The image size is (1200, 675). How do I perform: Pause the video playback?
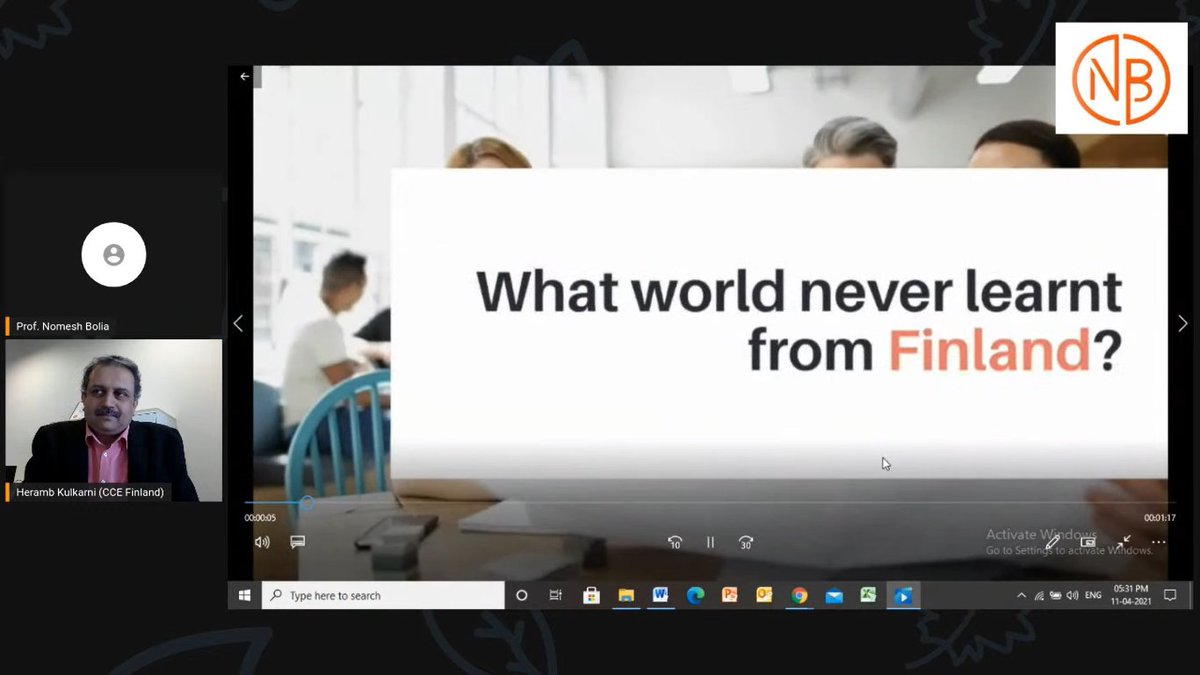pyautogui.click(x=710, y=542)
